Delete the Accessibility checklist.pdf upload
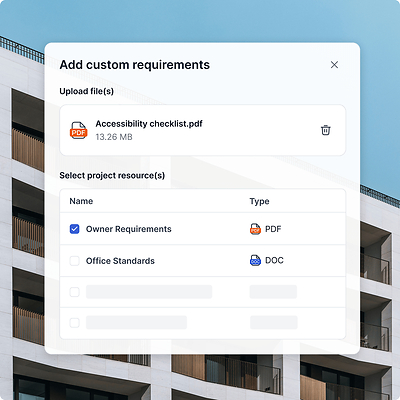Screen dimensions: 400x400 pyautogui.click(x=326, y=130)
